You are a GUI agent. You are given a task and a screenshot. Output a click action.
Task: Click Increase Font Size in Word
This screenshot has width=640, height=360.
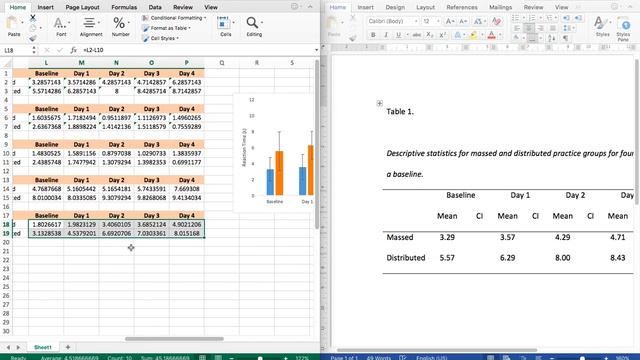pos(450,21)
